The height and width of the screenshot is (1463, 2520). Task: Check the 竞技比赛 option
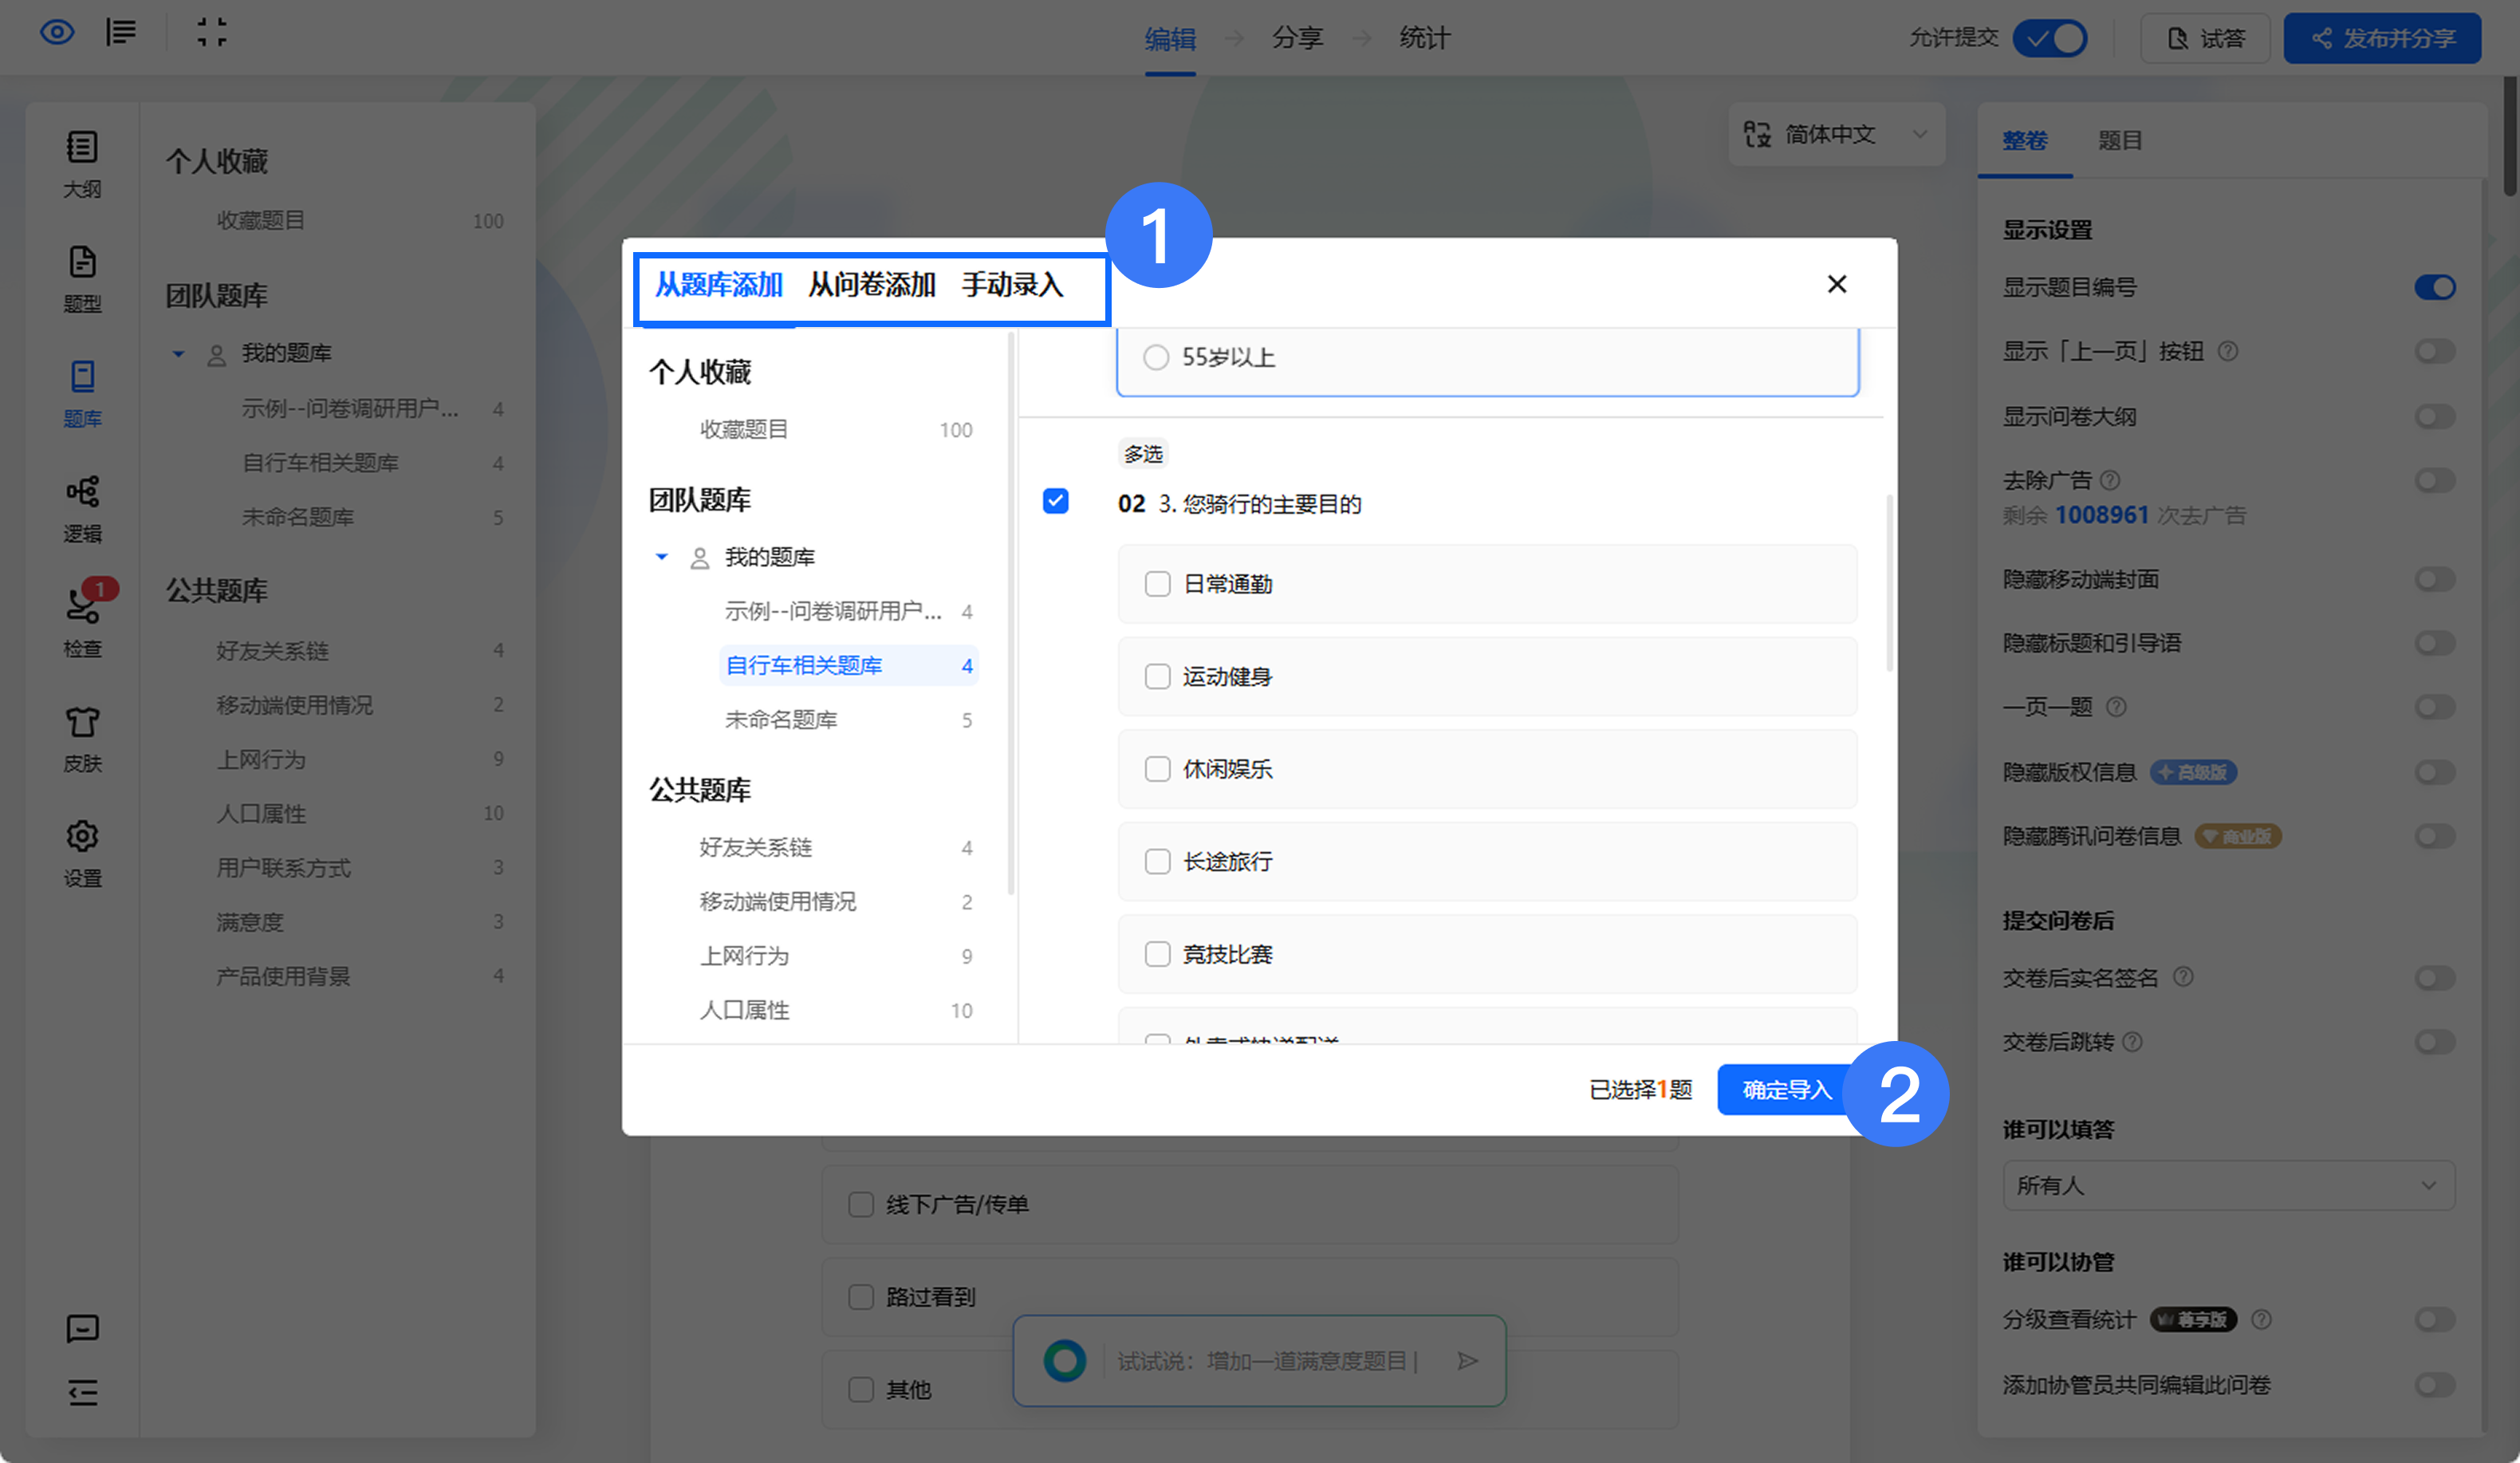(x=1157, y=954)
